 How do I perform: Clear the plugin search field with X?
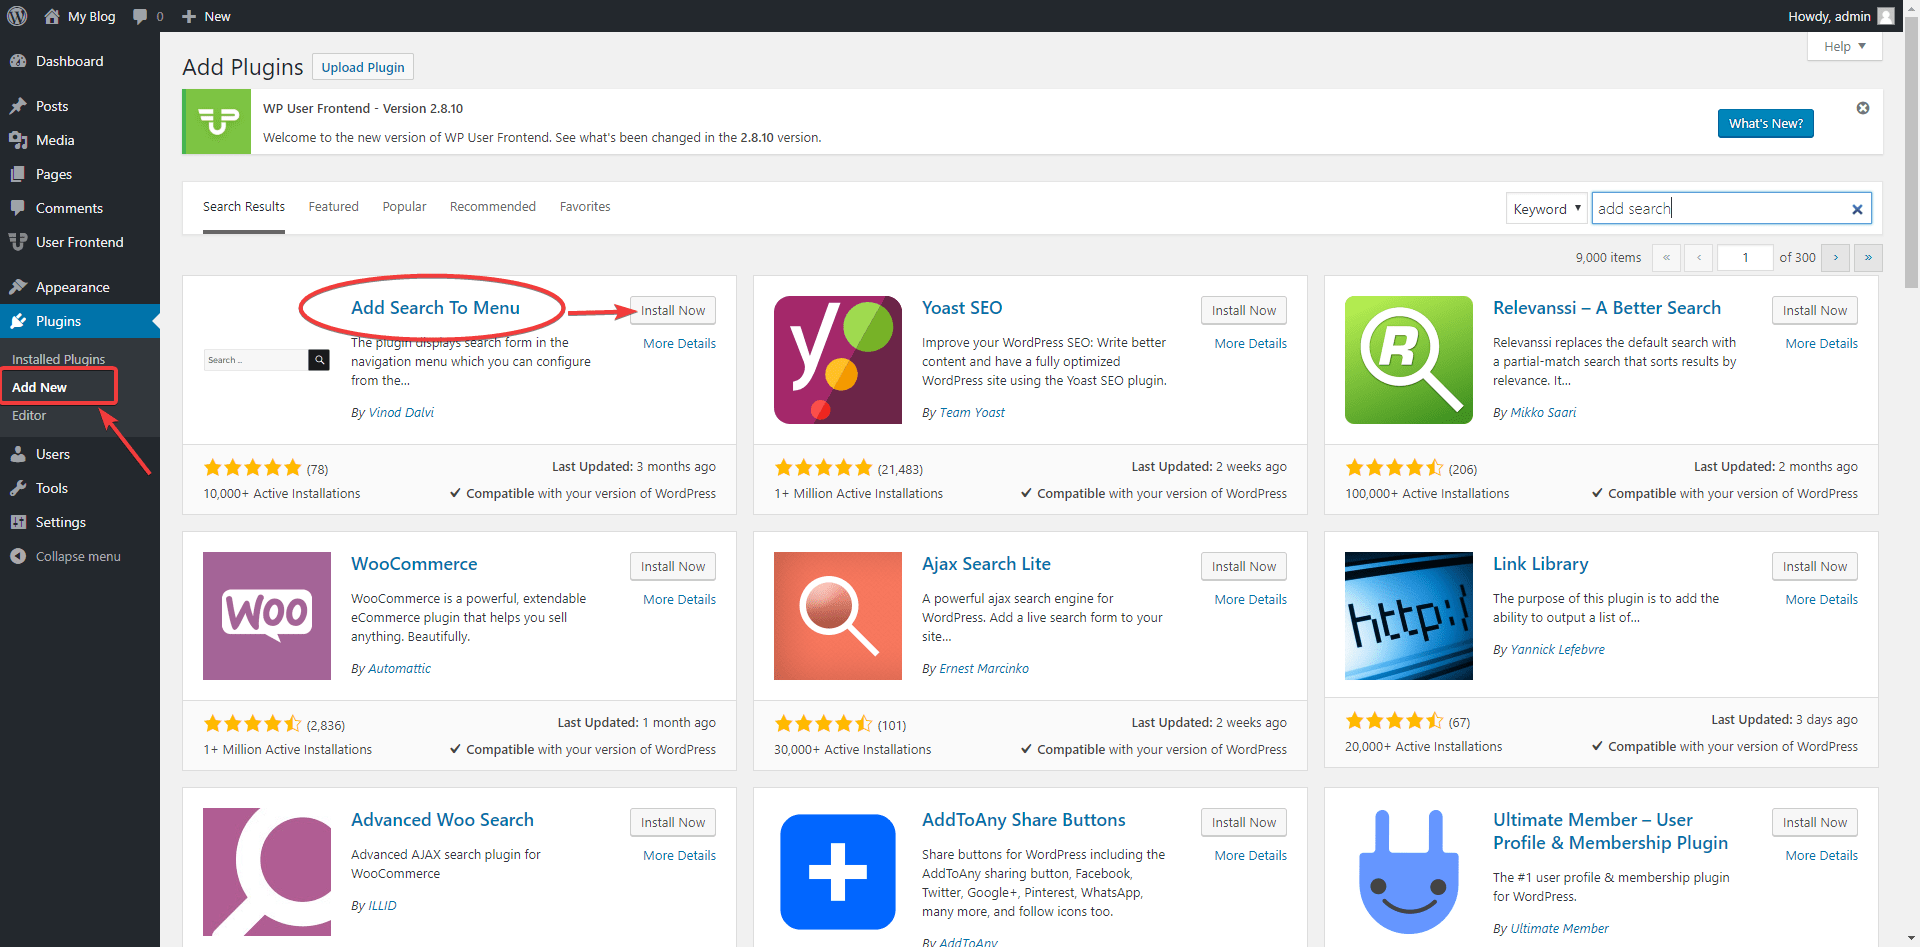tap(1857, 209)
